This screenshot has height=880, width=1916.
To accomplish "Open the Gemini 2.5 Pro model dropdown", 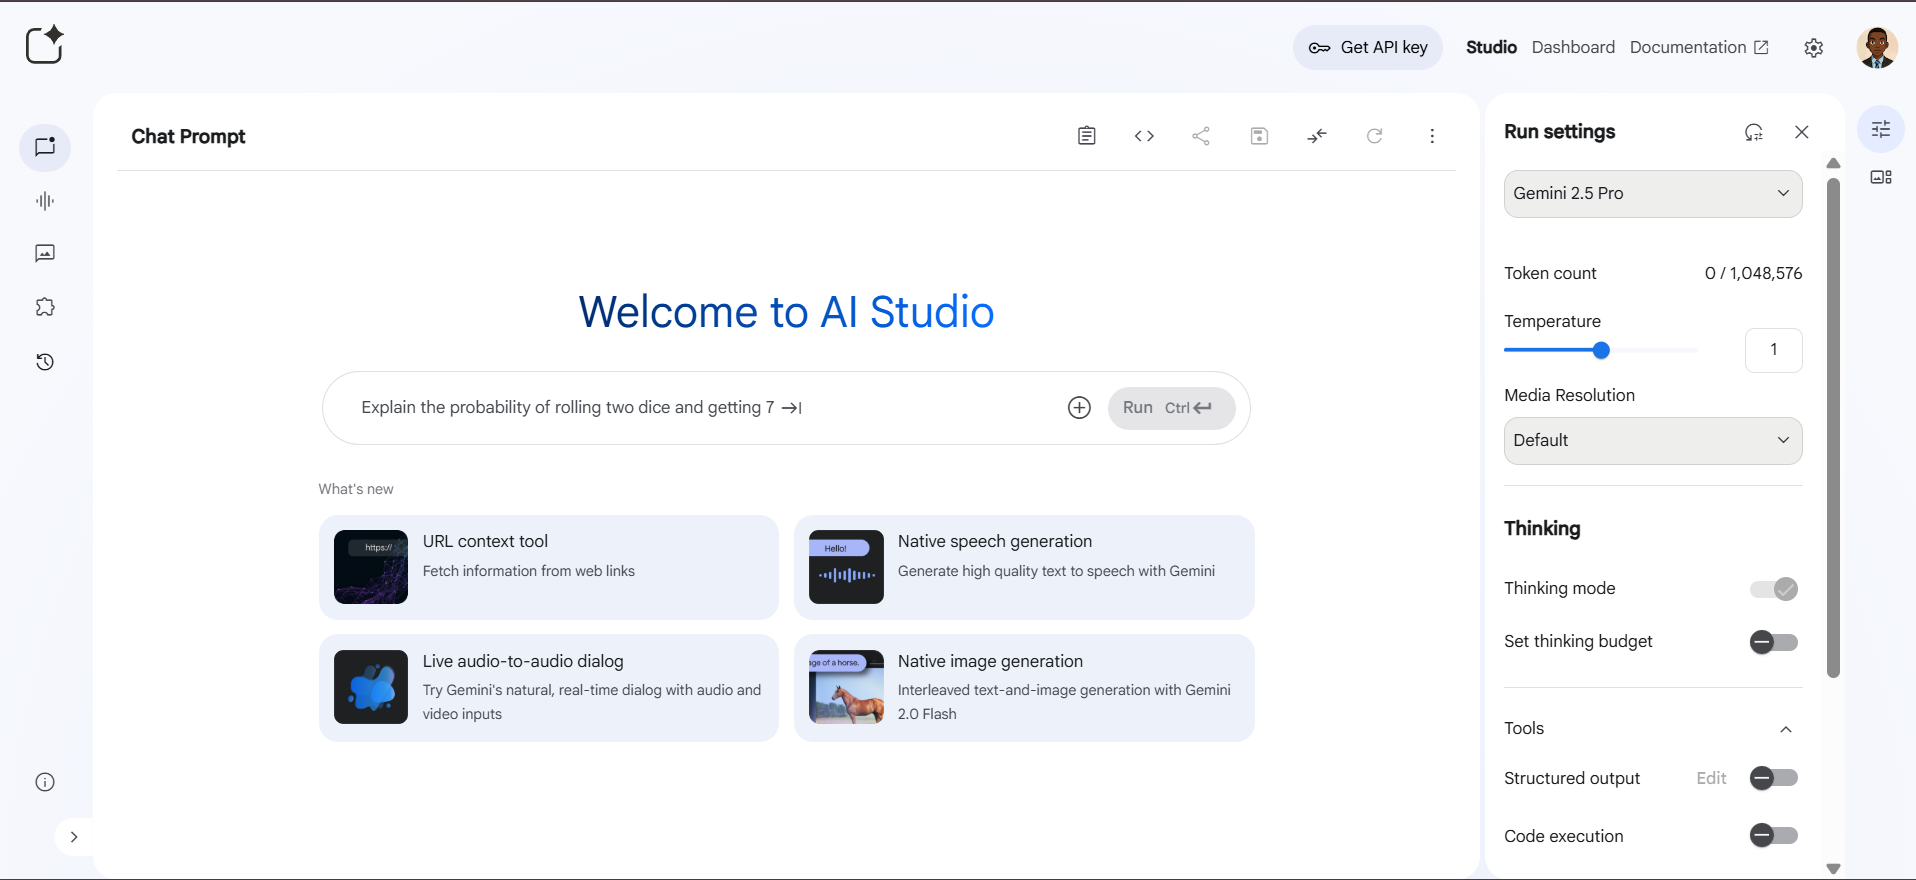I will coord(1652,194).
